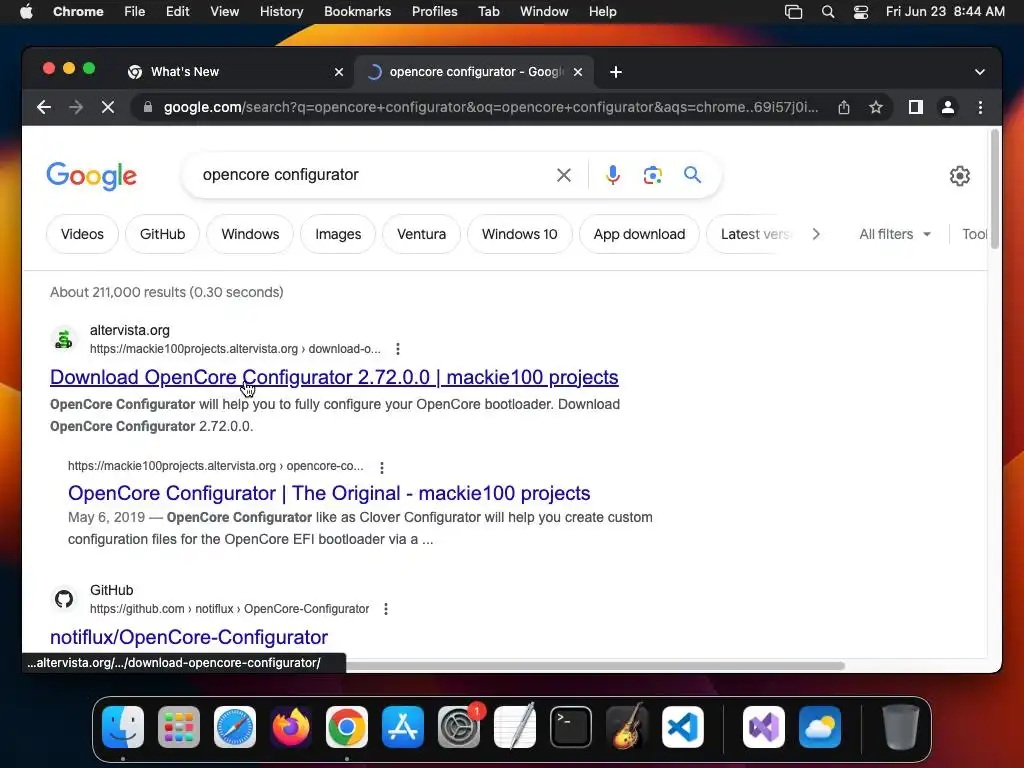Open options for GitHub notiflux result

point(386,609)
